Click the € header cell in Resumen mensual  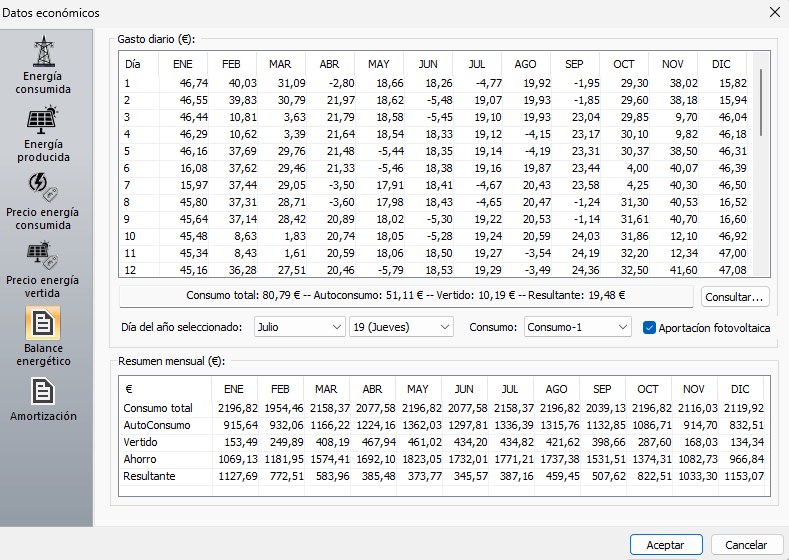click(x=165, y=389)
